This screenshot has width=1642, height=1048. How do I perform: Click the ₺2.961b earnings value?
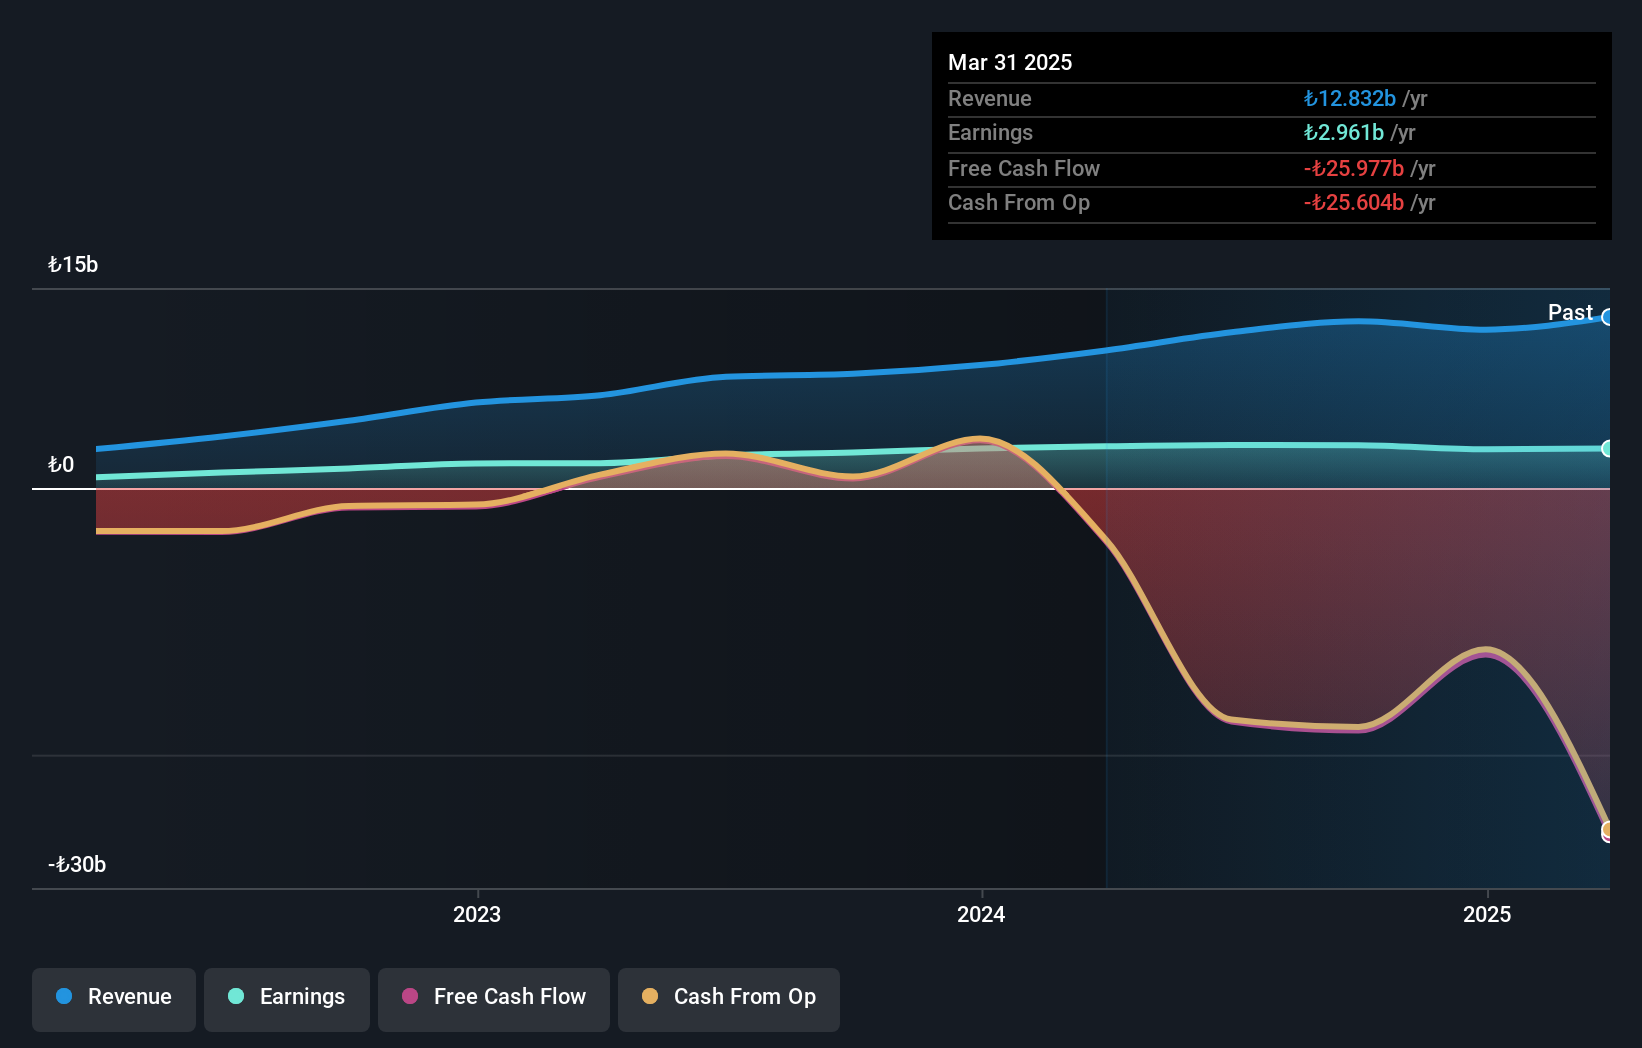pos(1344,132)
